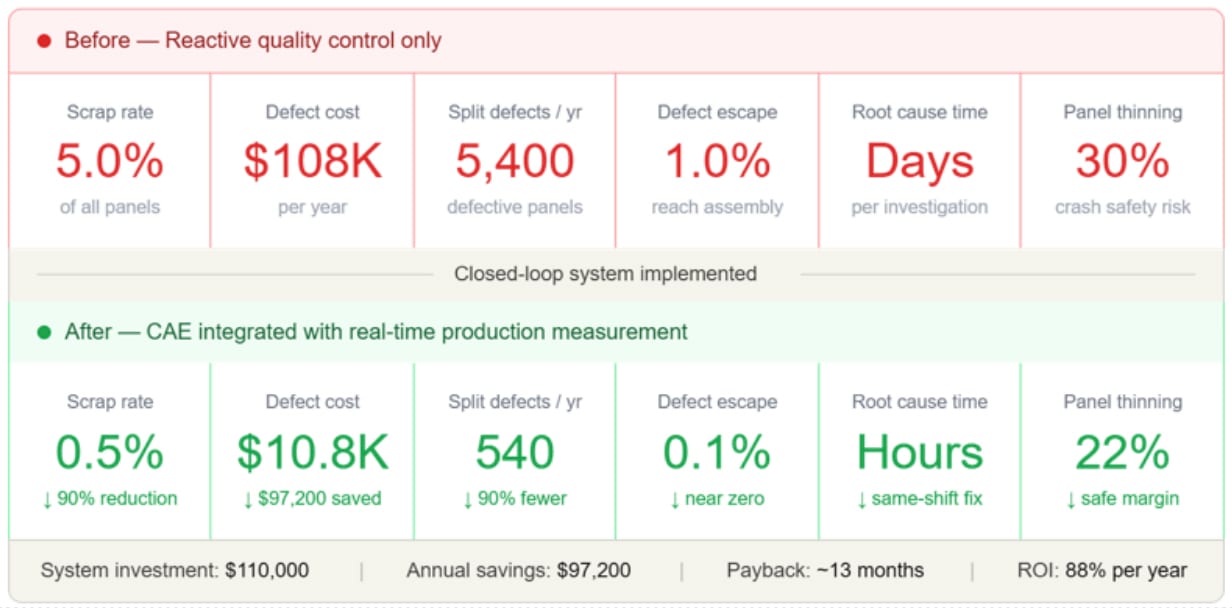Click the 'Panel thinning' label in the Before row
1232x608 pixels.
click(x=1122, y=112)
